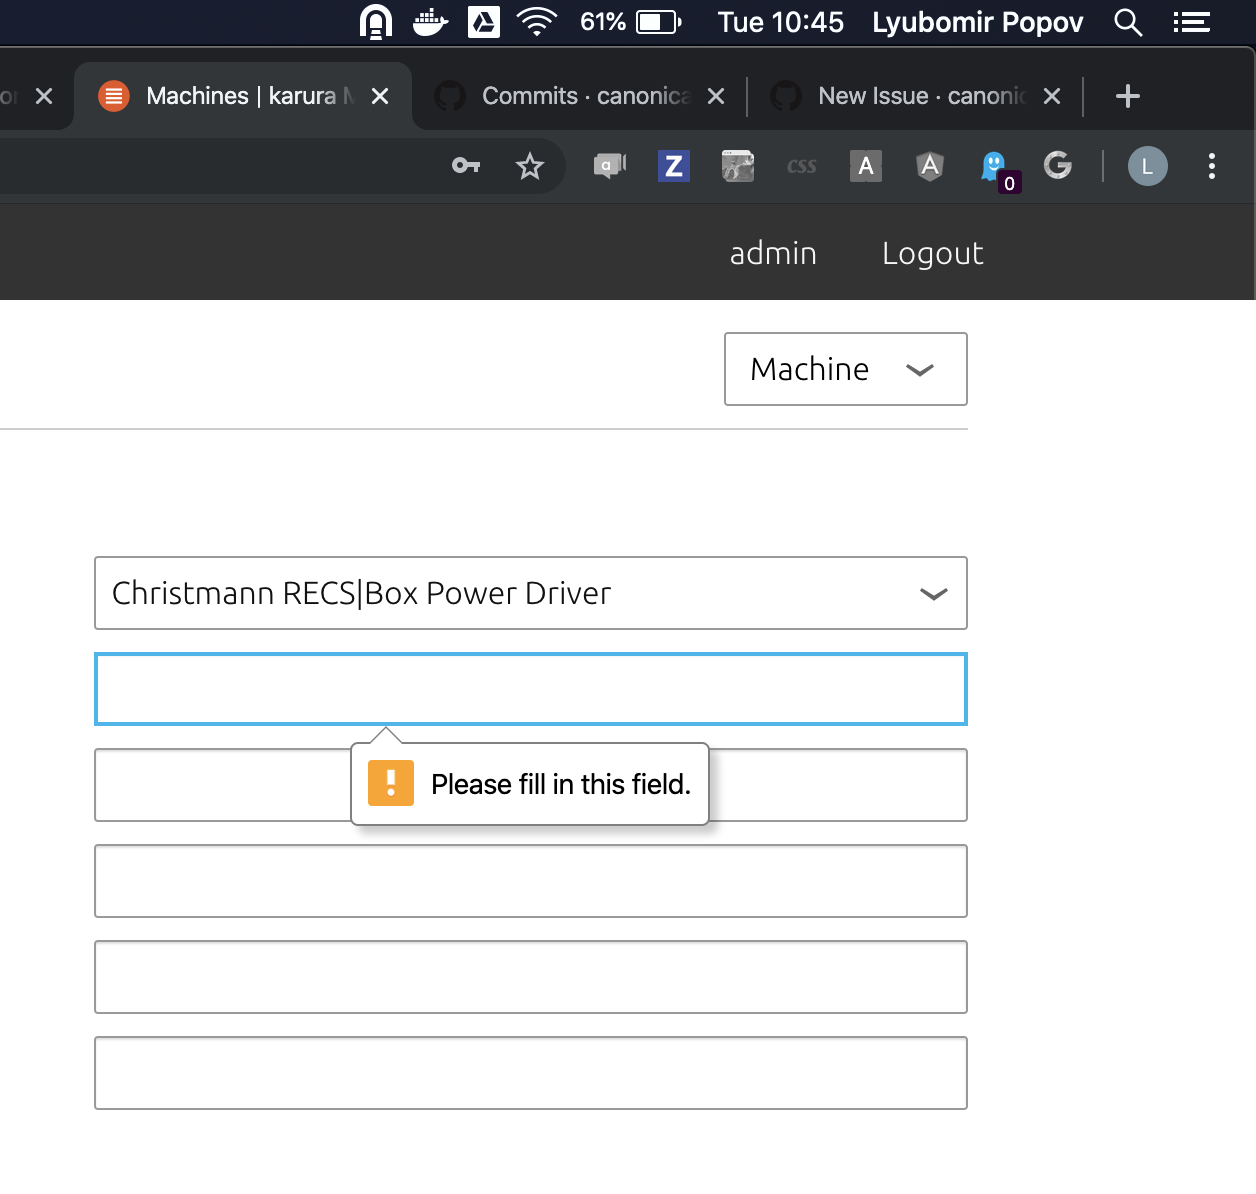Click the admin link in the header
Screen dimensions: 1256x1194
(x=773, y=253)
